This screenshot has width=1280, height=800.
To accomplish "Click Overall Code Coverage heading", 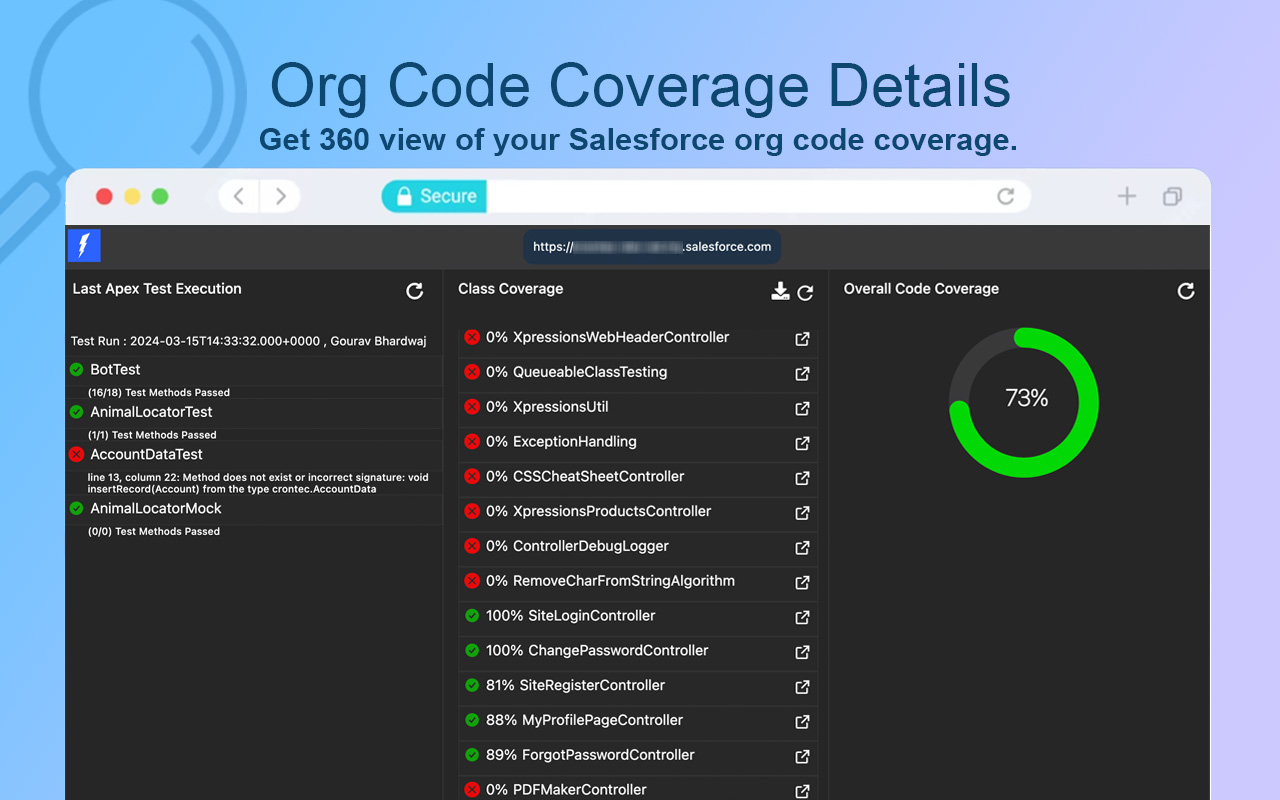I will [921, 289].
